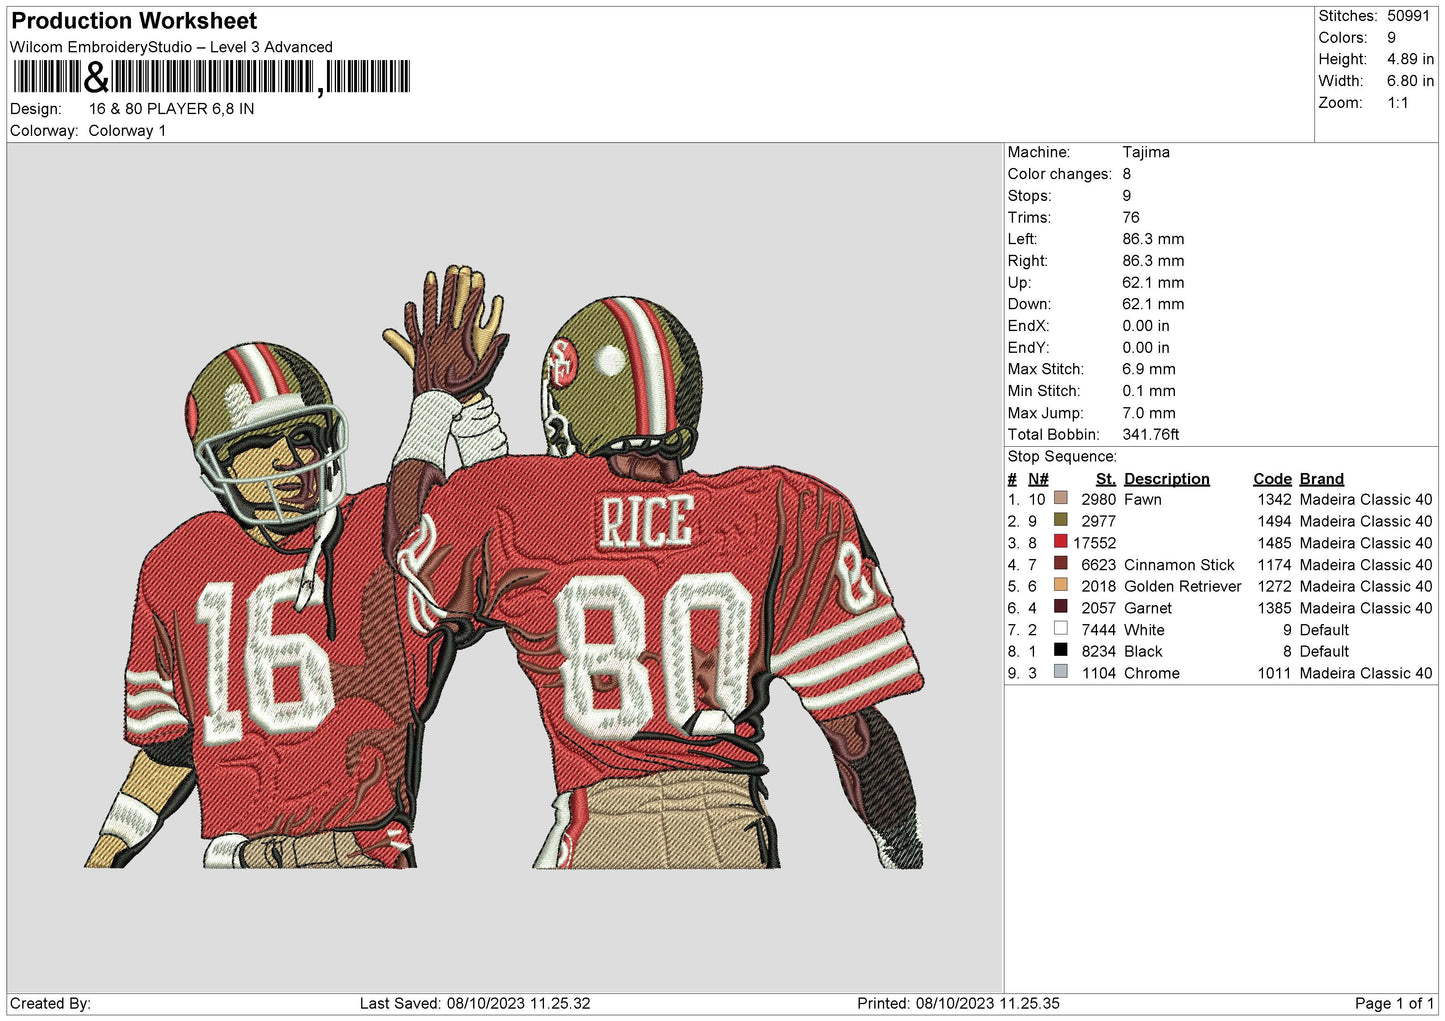Screen dimensions: 1445x1021
Task: Click the Chrome thread color swatch
Action: 1061,672
